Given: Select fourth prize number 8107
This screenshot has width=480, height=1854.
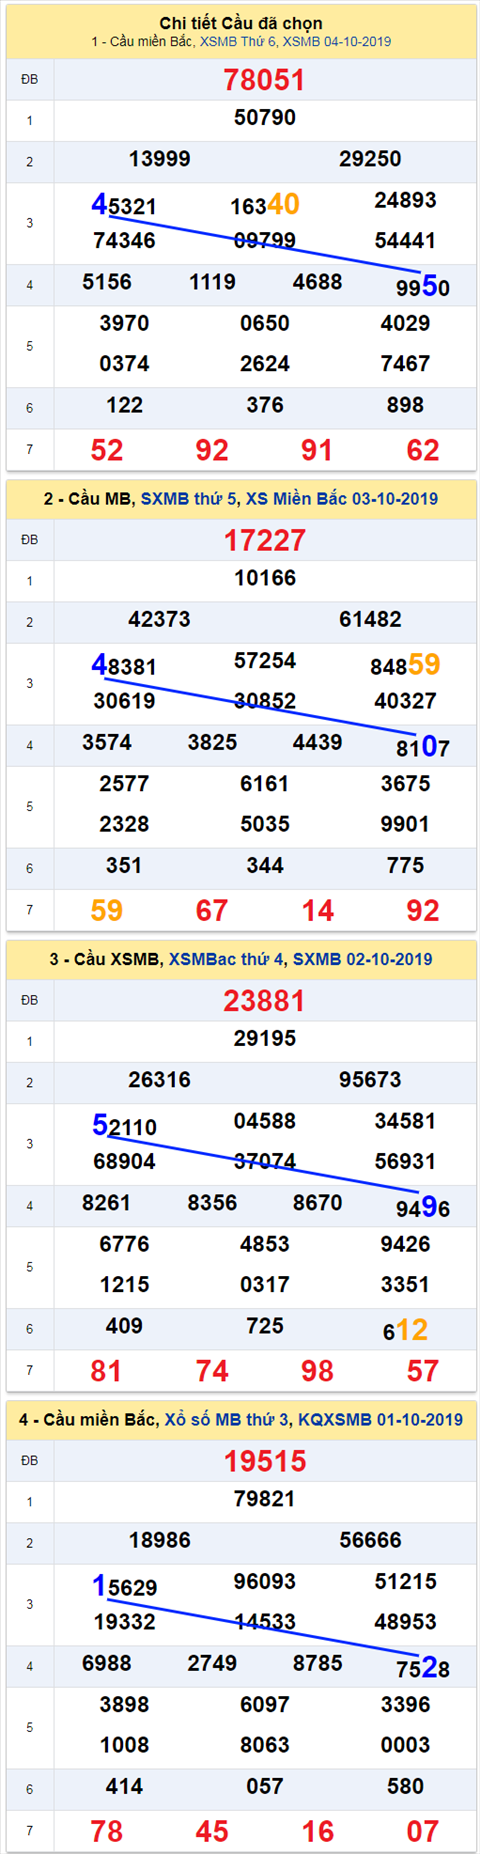Looking at the screenshot, I should pyautogui.click(x=423, y=747).
